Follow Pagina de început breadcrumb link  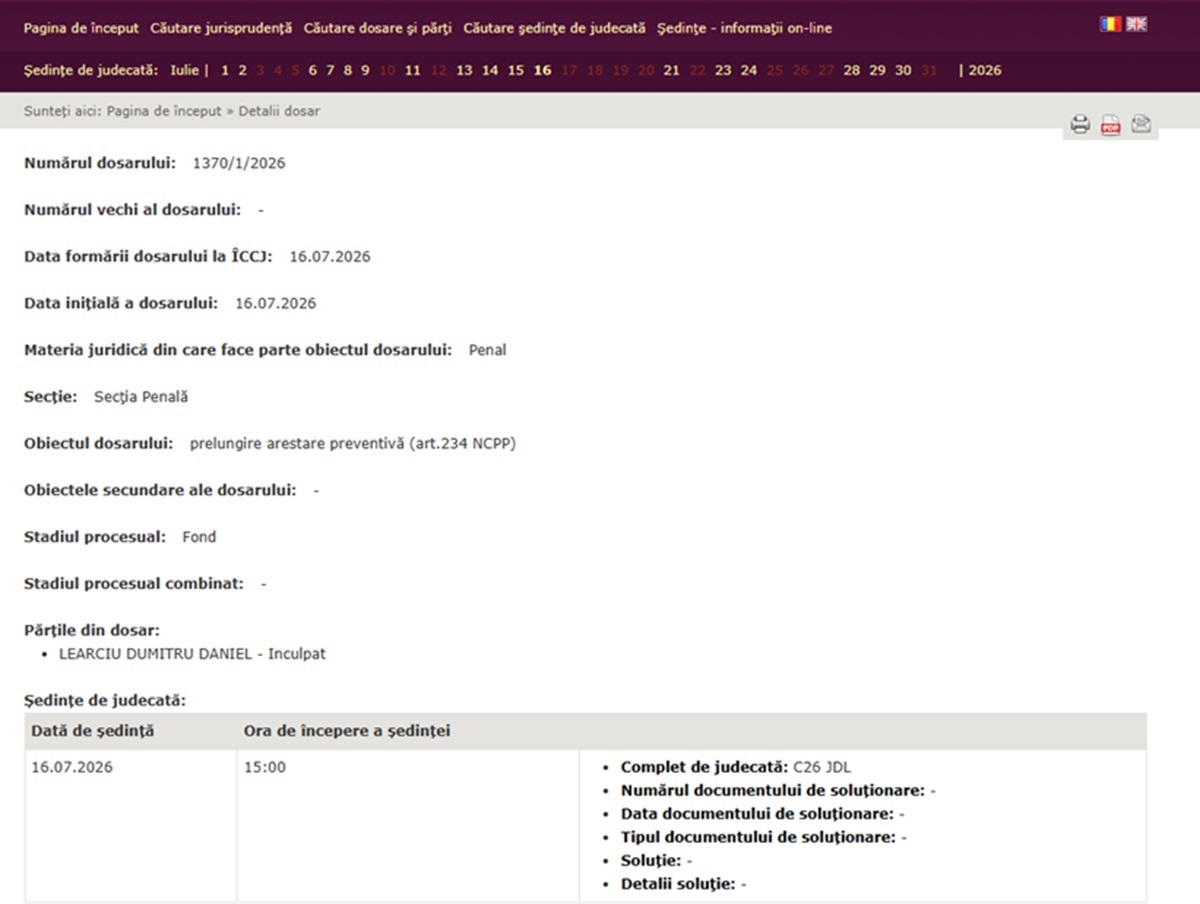point(164,111)
